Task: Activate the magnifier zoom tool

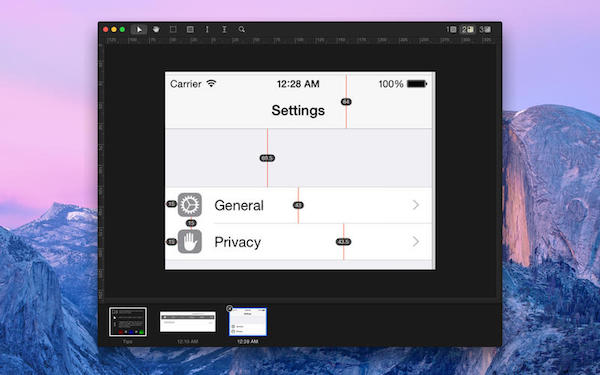Action: pos(242,29)
